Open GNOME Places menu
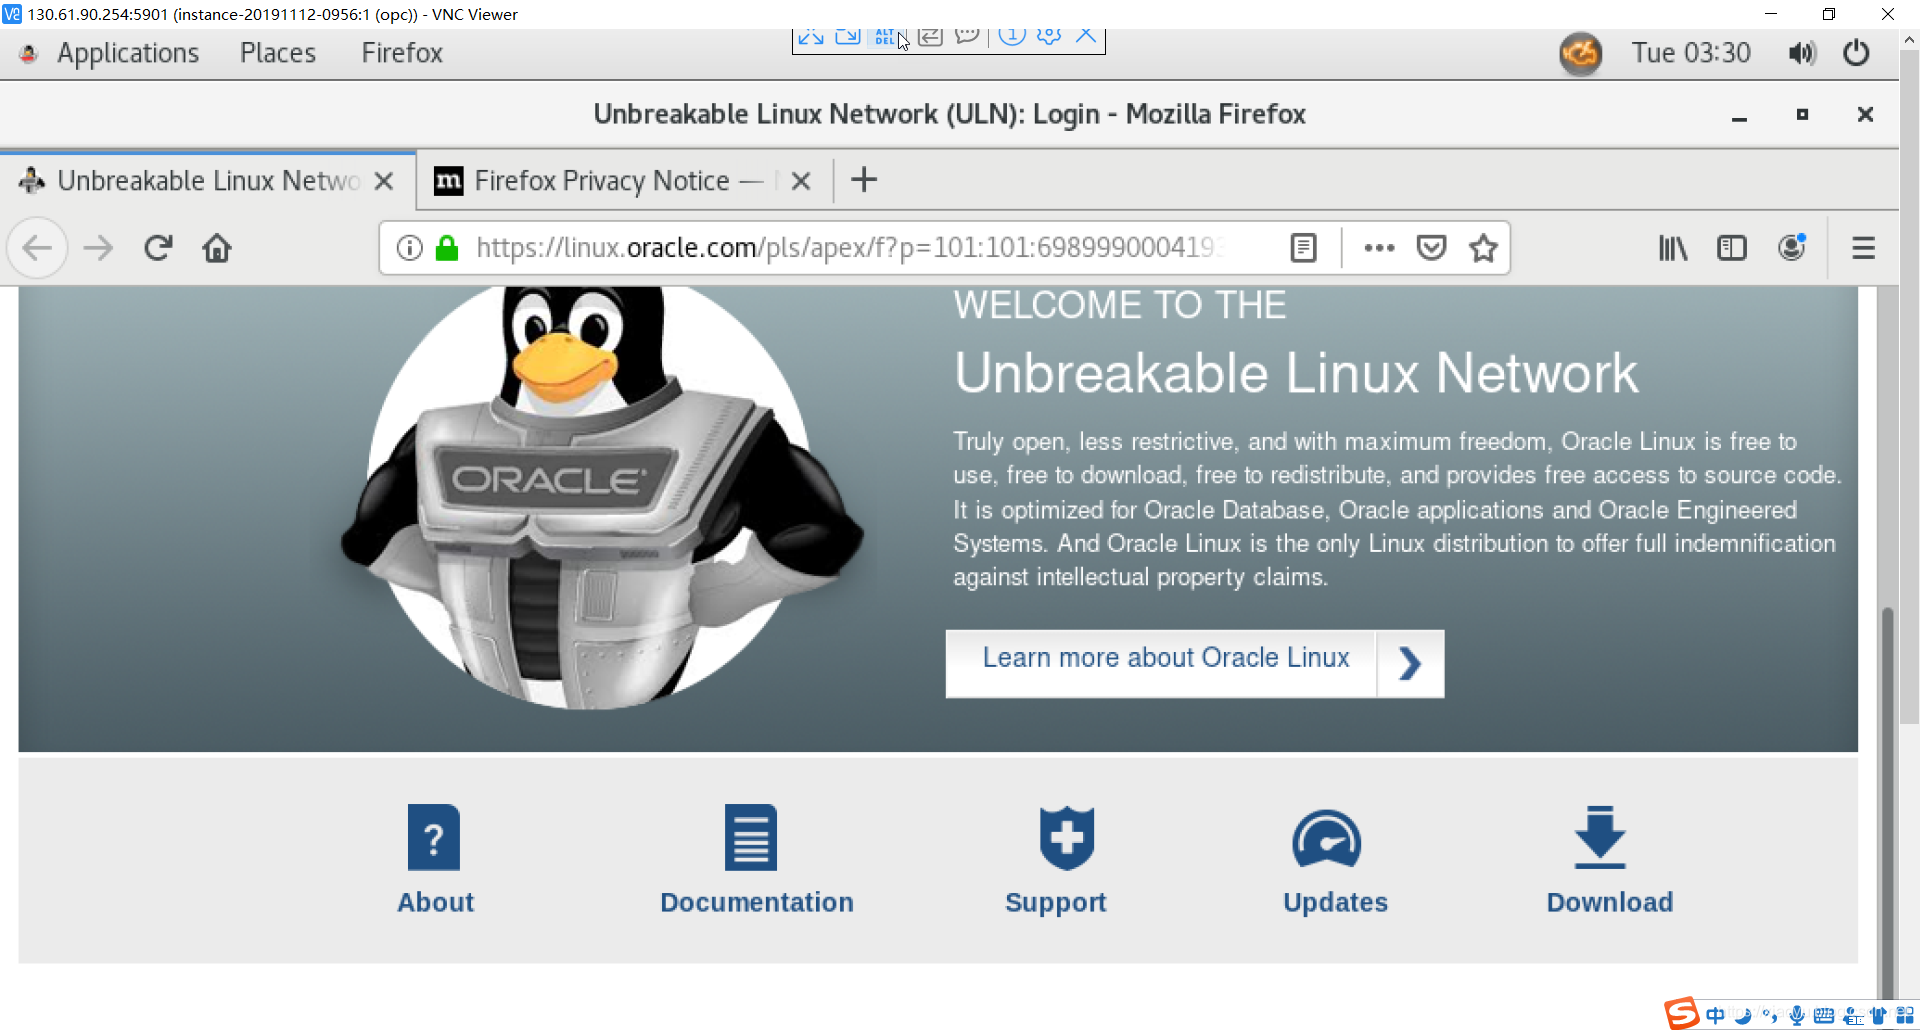 coord(278,53)
